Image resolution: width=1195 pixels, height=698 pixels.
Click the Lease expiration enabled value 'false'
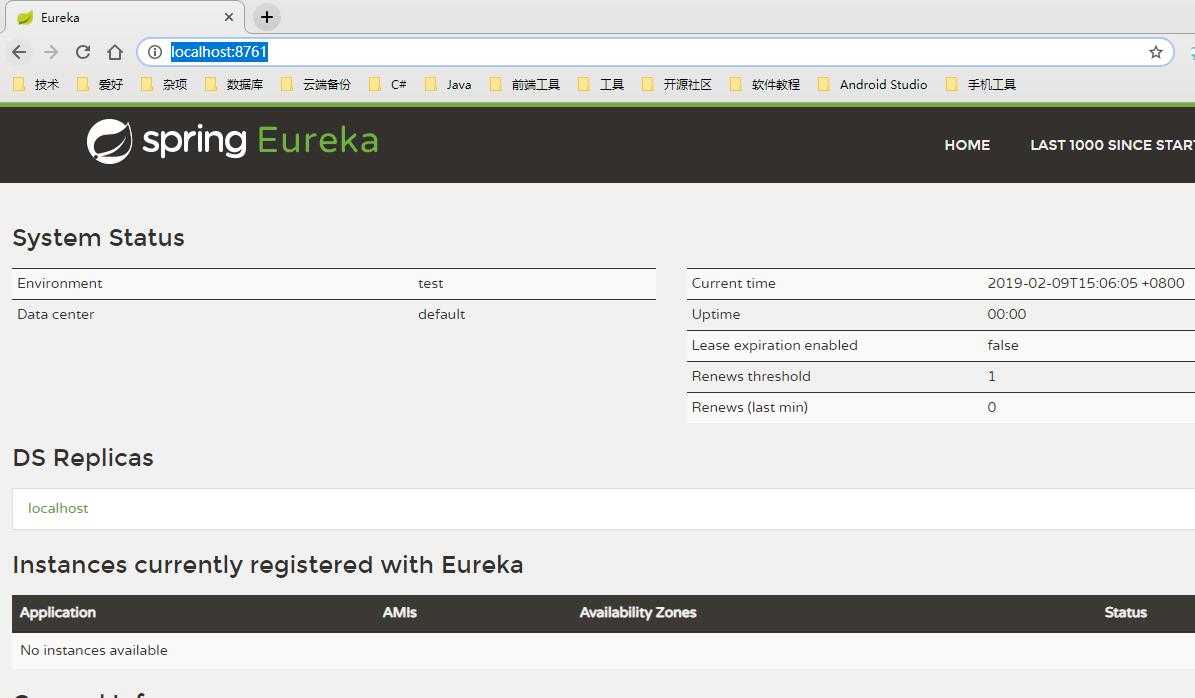click(x=1003, y=346)
